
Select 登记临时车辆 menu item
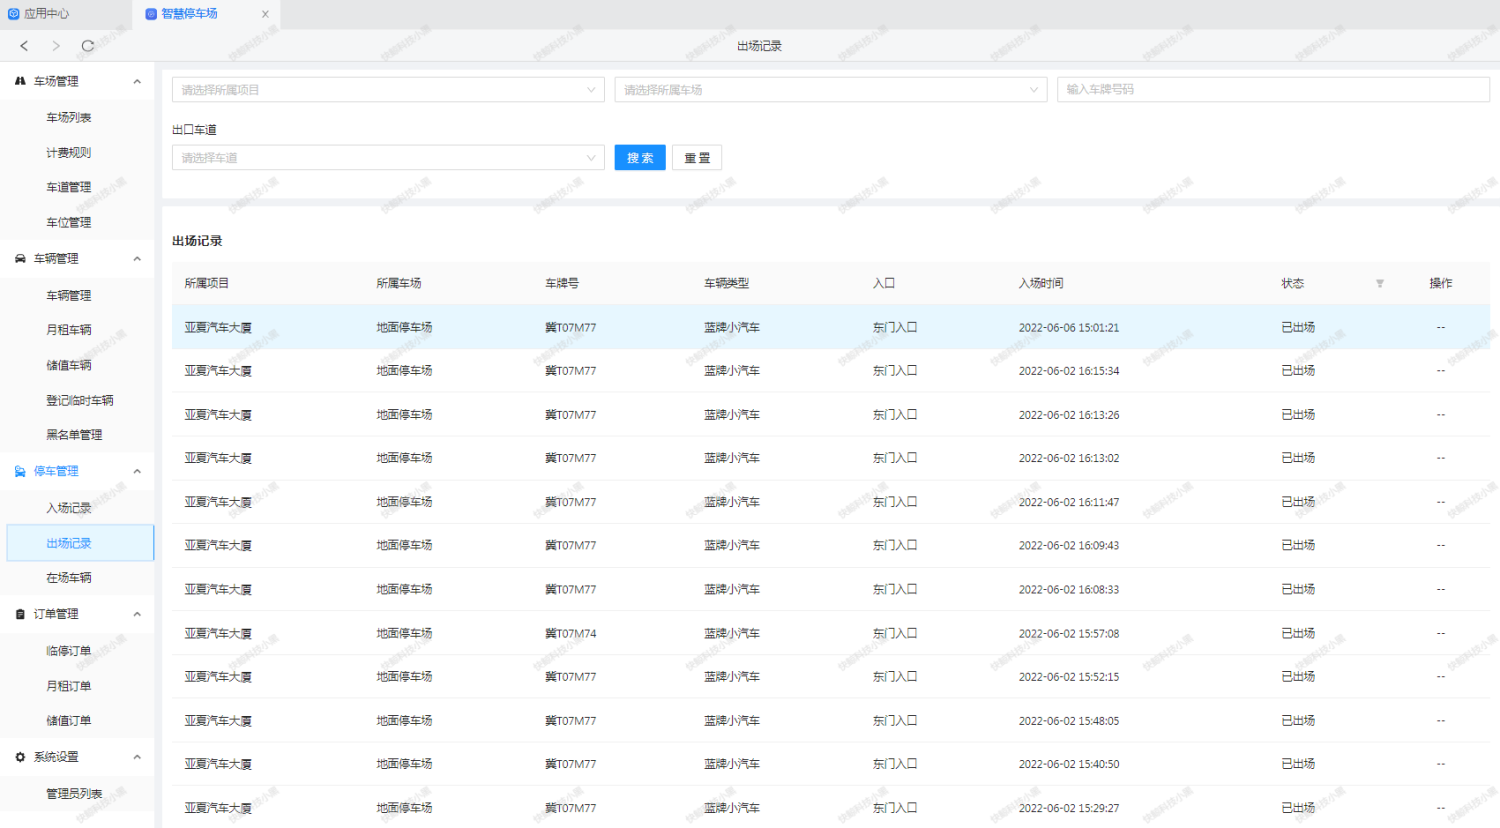pyautogui.click(x=80, y=400)
